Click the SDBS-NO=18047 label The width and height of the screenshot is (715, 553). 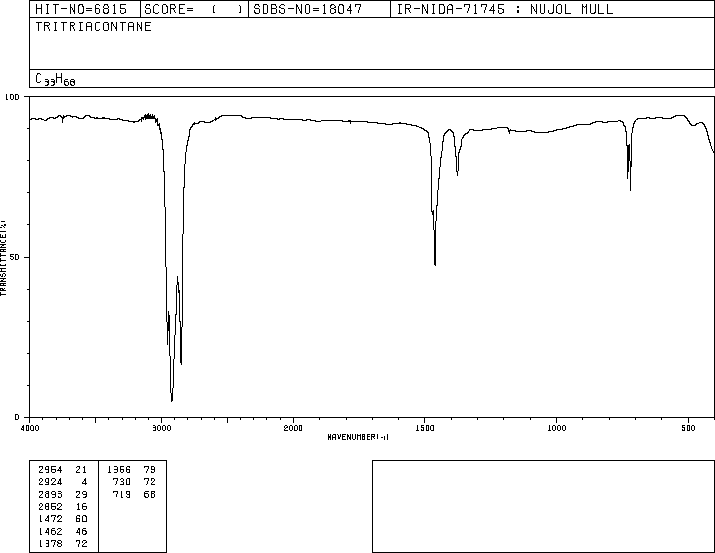(x=307, y=9)
